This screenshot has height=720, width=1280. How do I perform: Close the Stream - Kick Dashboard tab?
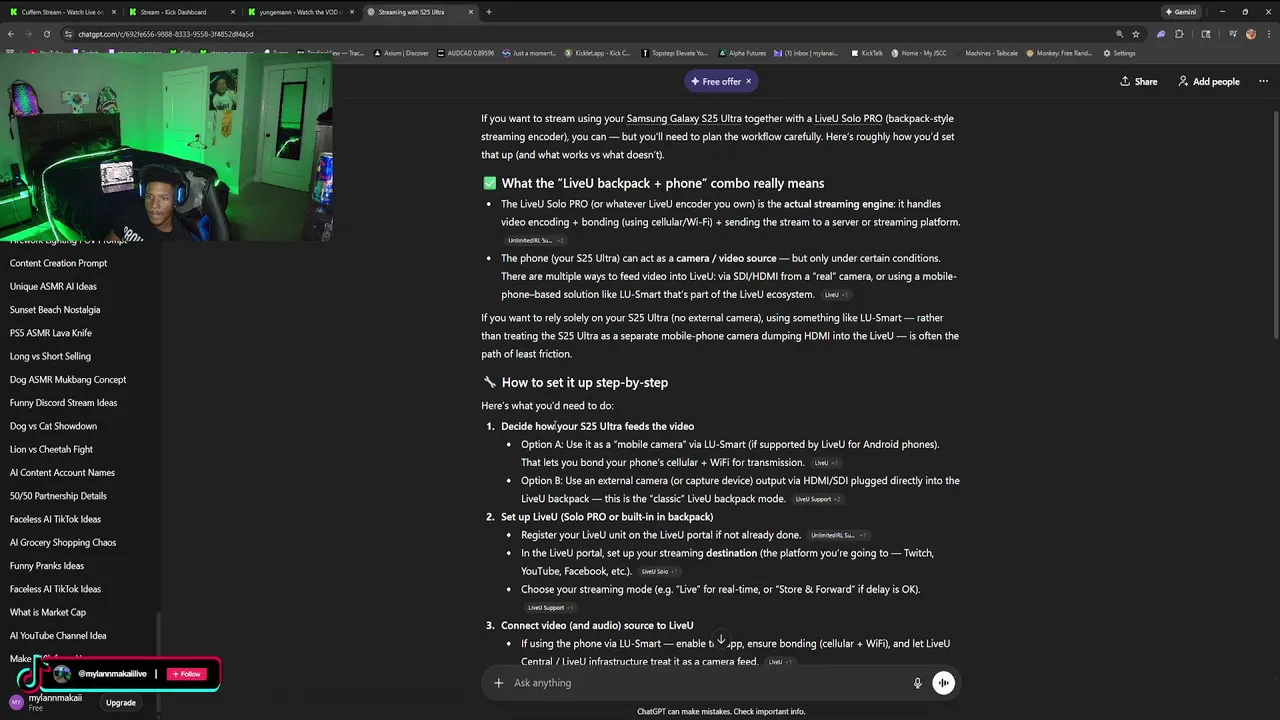pos(233,12)
